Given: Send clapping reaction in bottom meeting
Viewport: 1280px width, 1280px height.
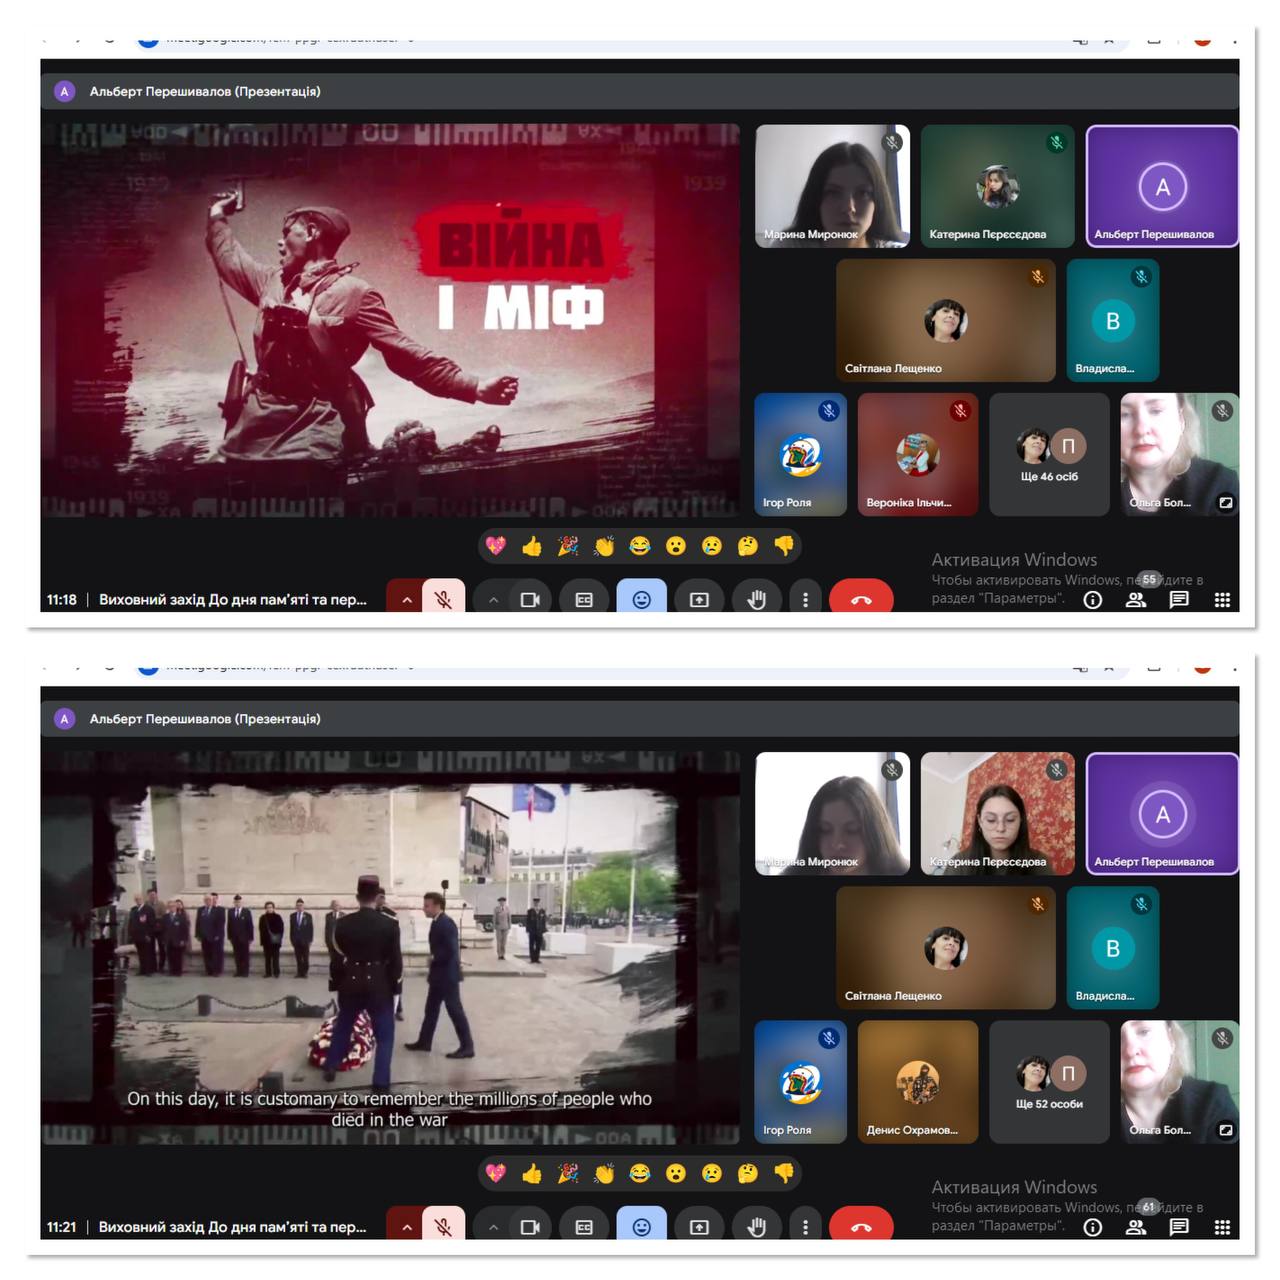Looking at the screenshot, I should [x=604, y=1173].
